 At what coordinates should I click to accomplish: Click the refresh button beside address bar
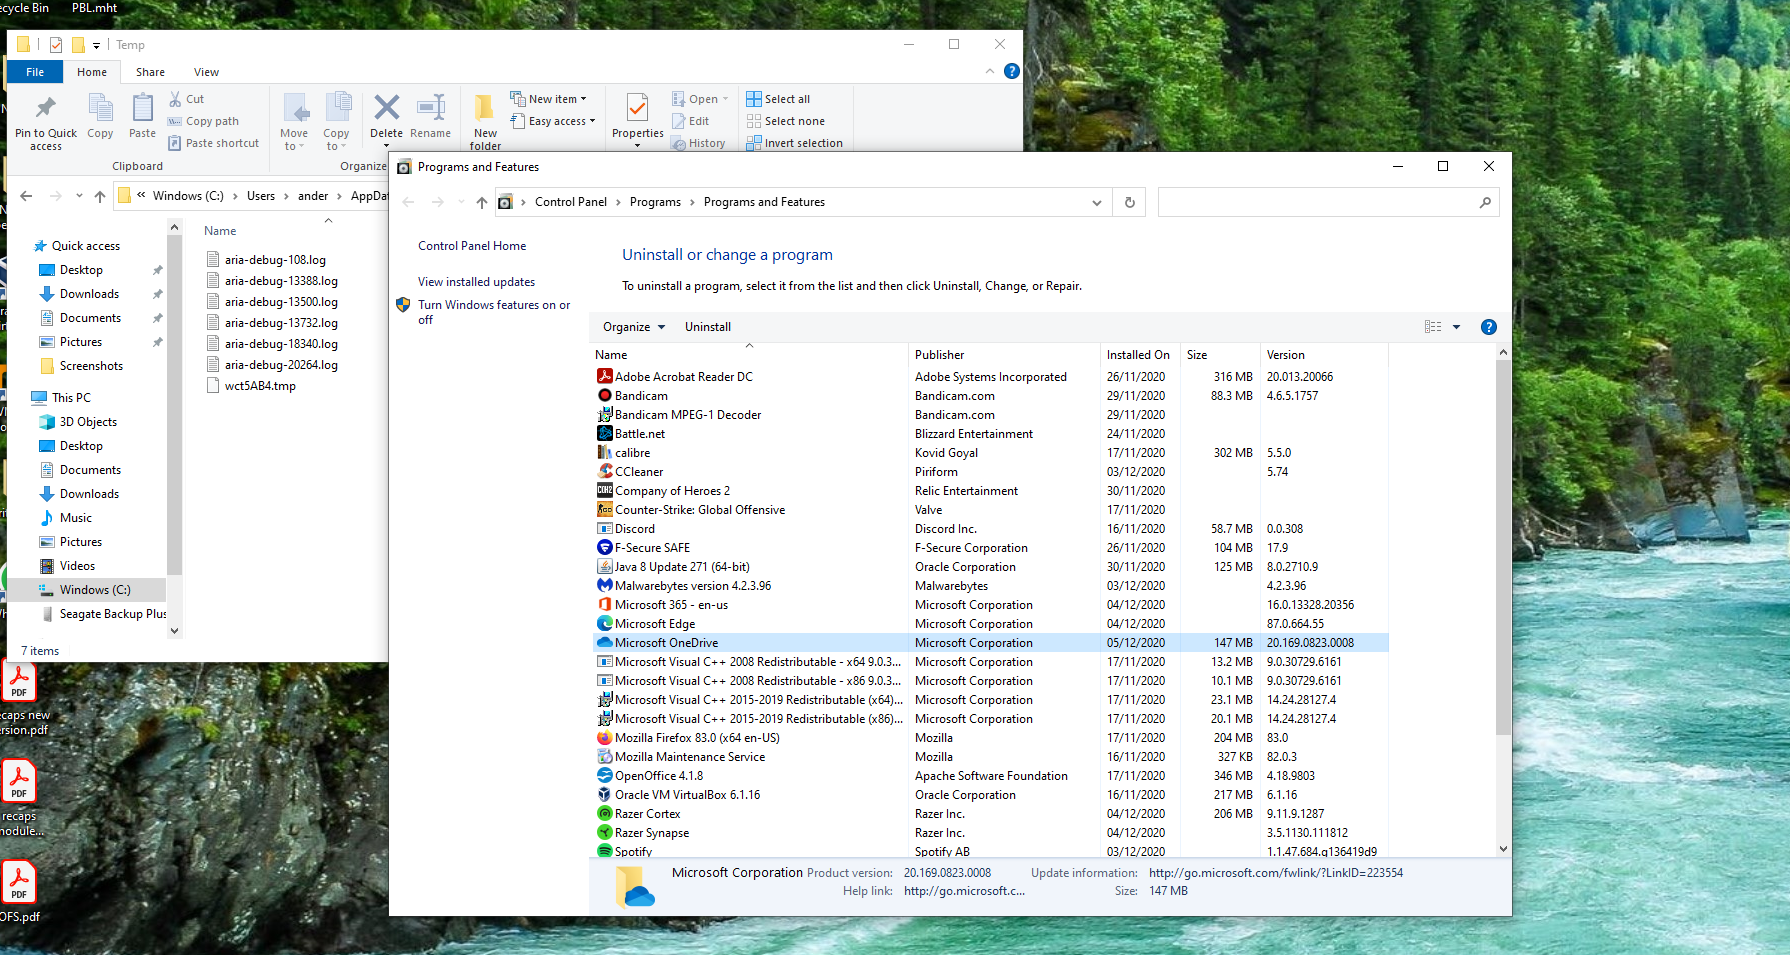point(1130,202)
